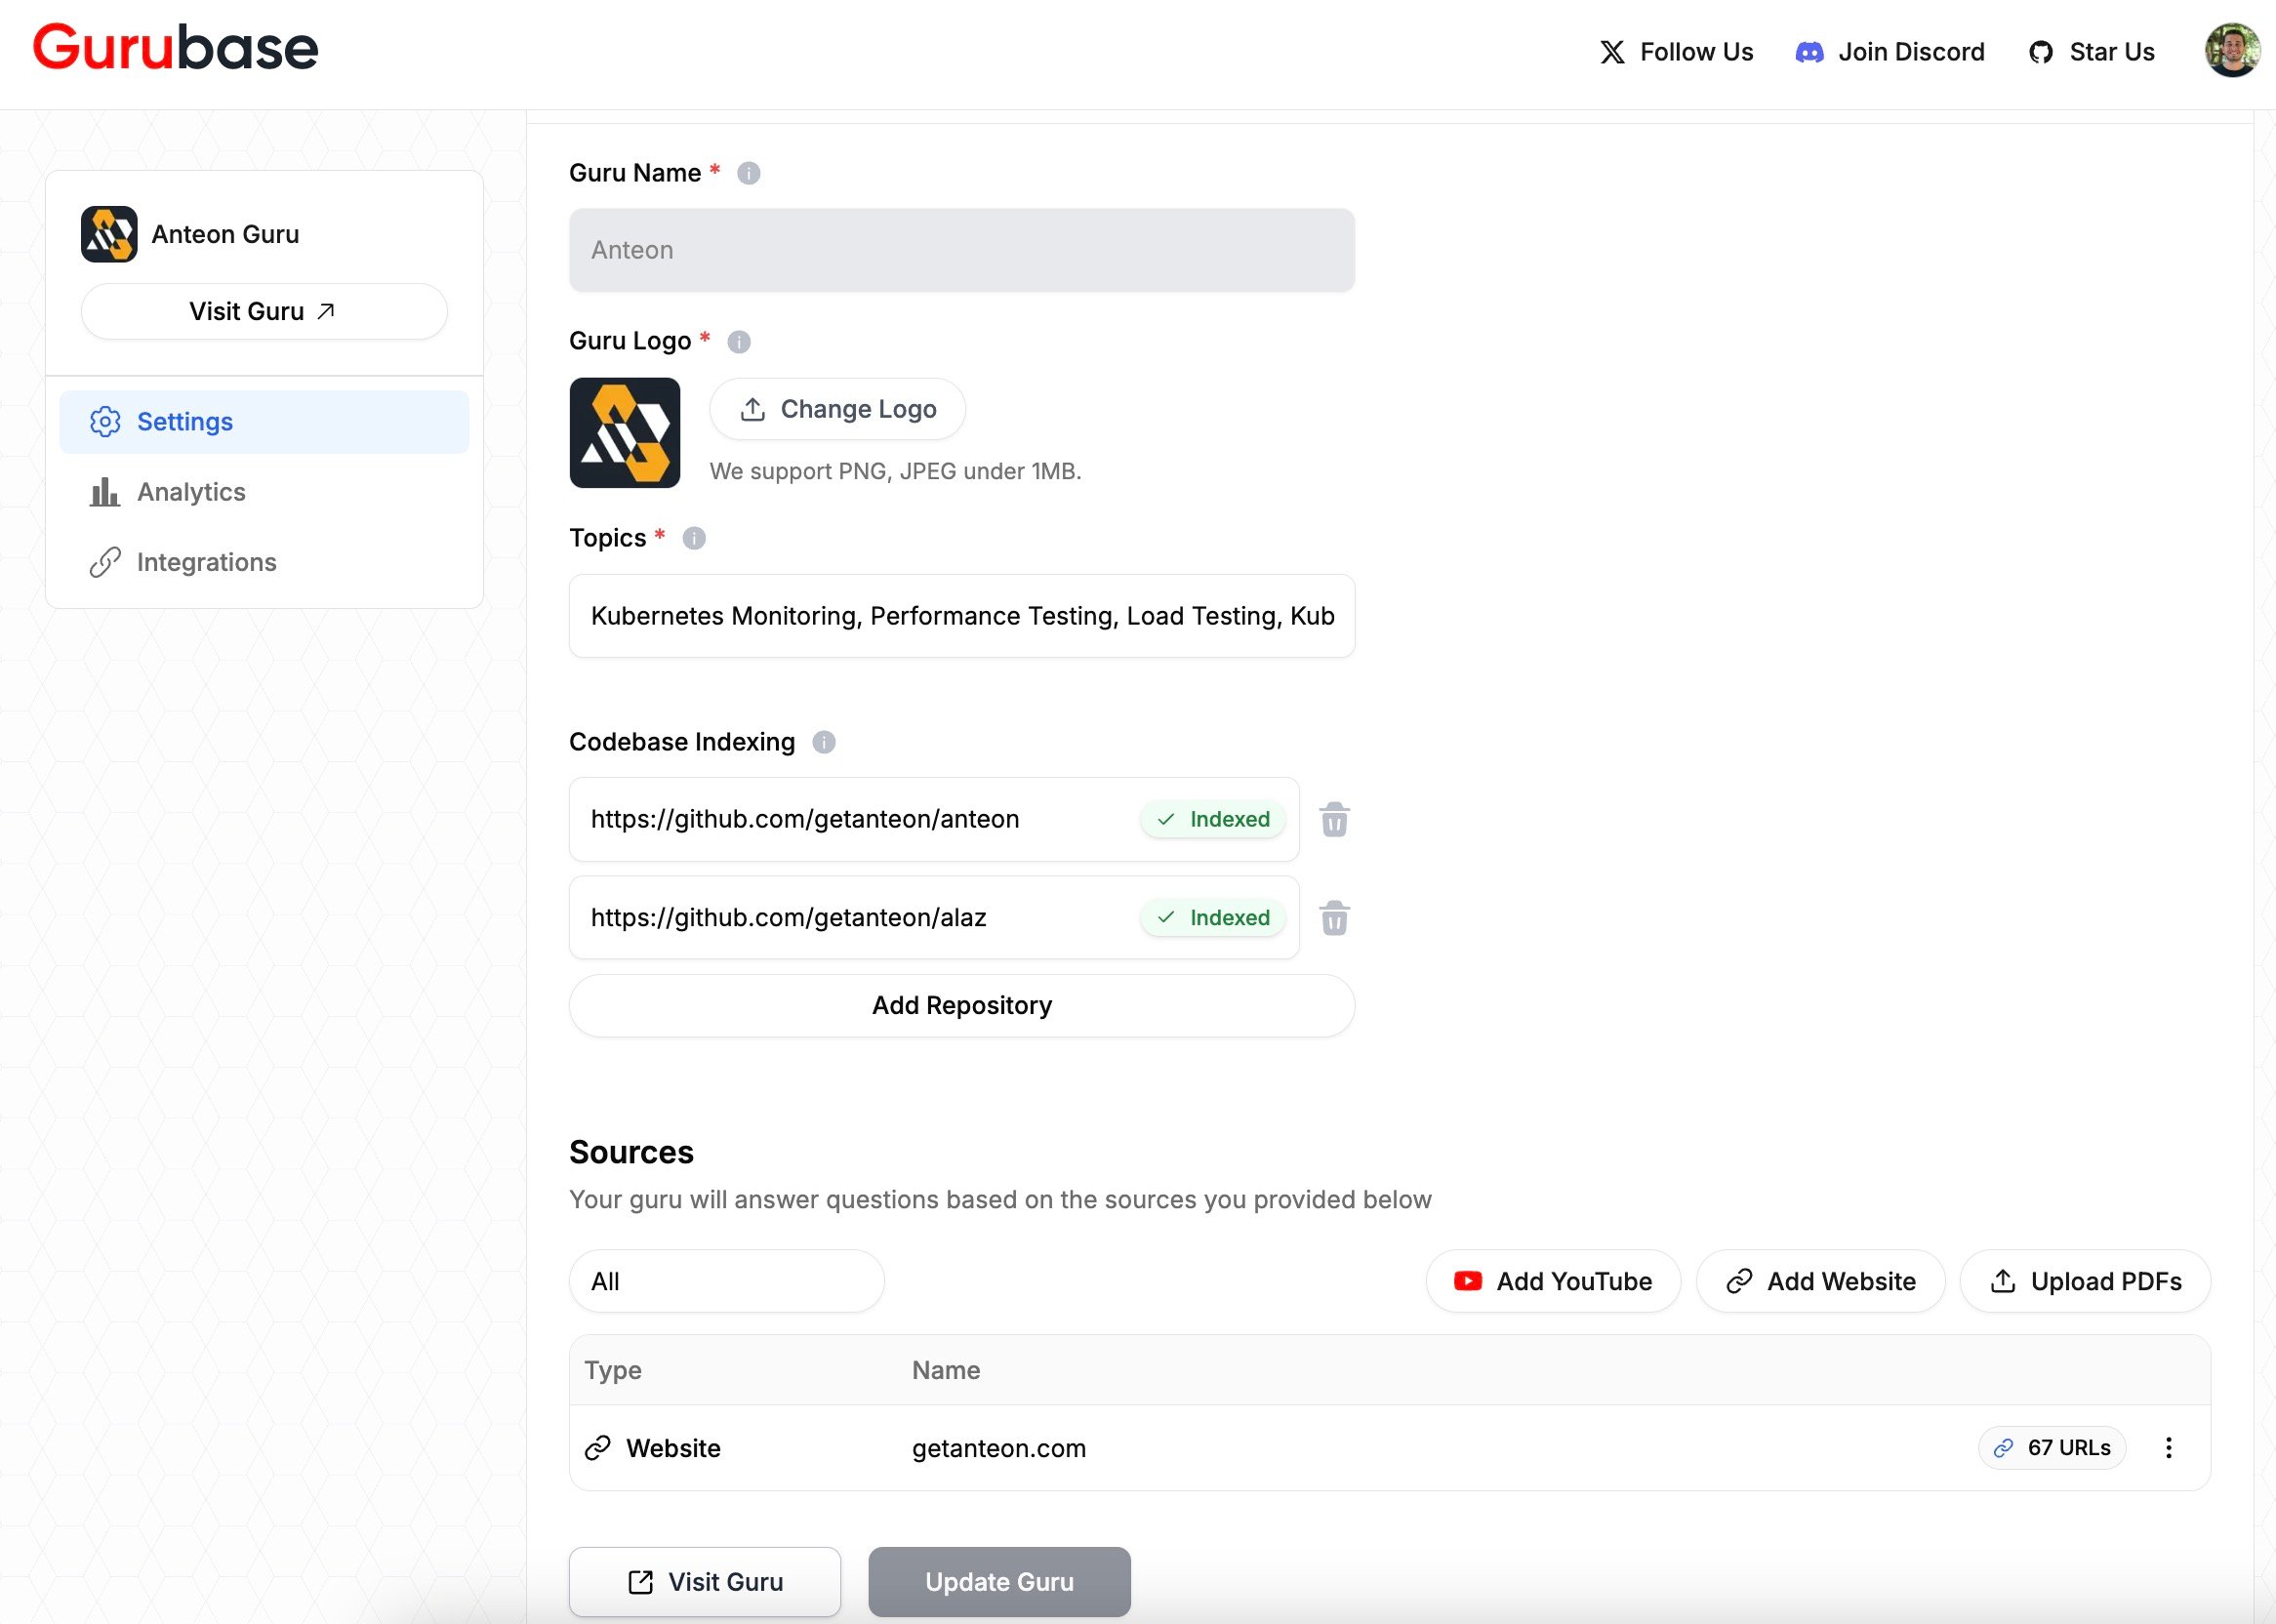Click the Codebase Indexing info icon
Viewport: 2276px width, 1624px height.
pyautogui.click(x=823, y=742)
